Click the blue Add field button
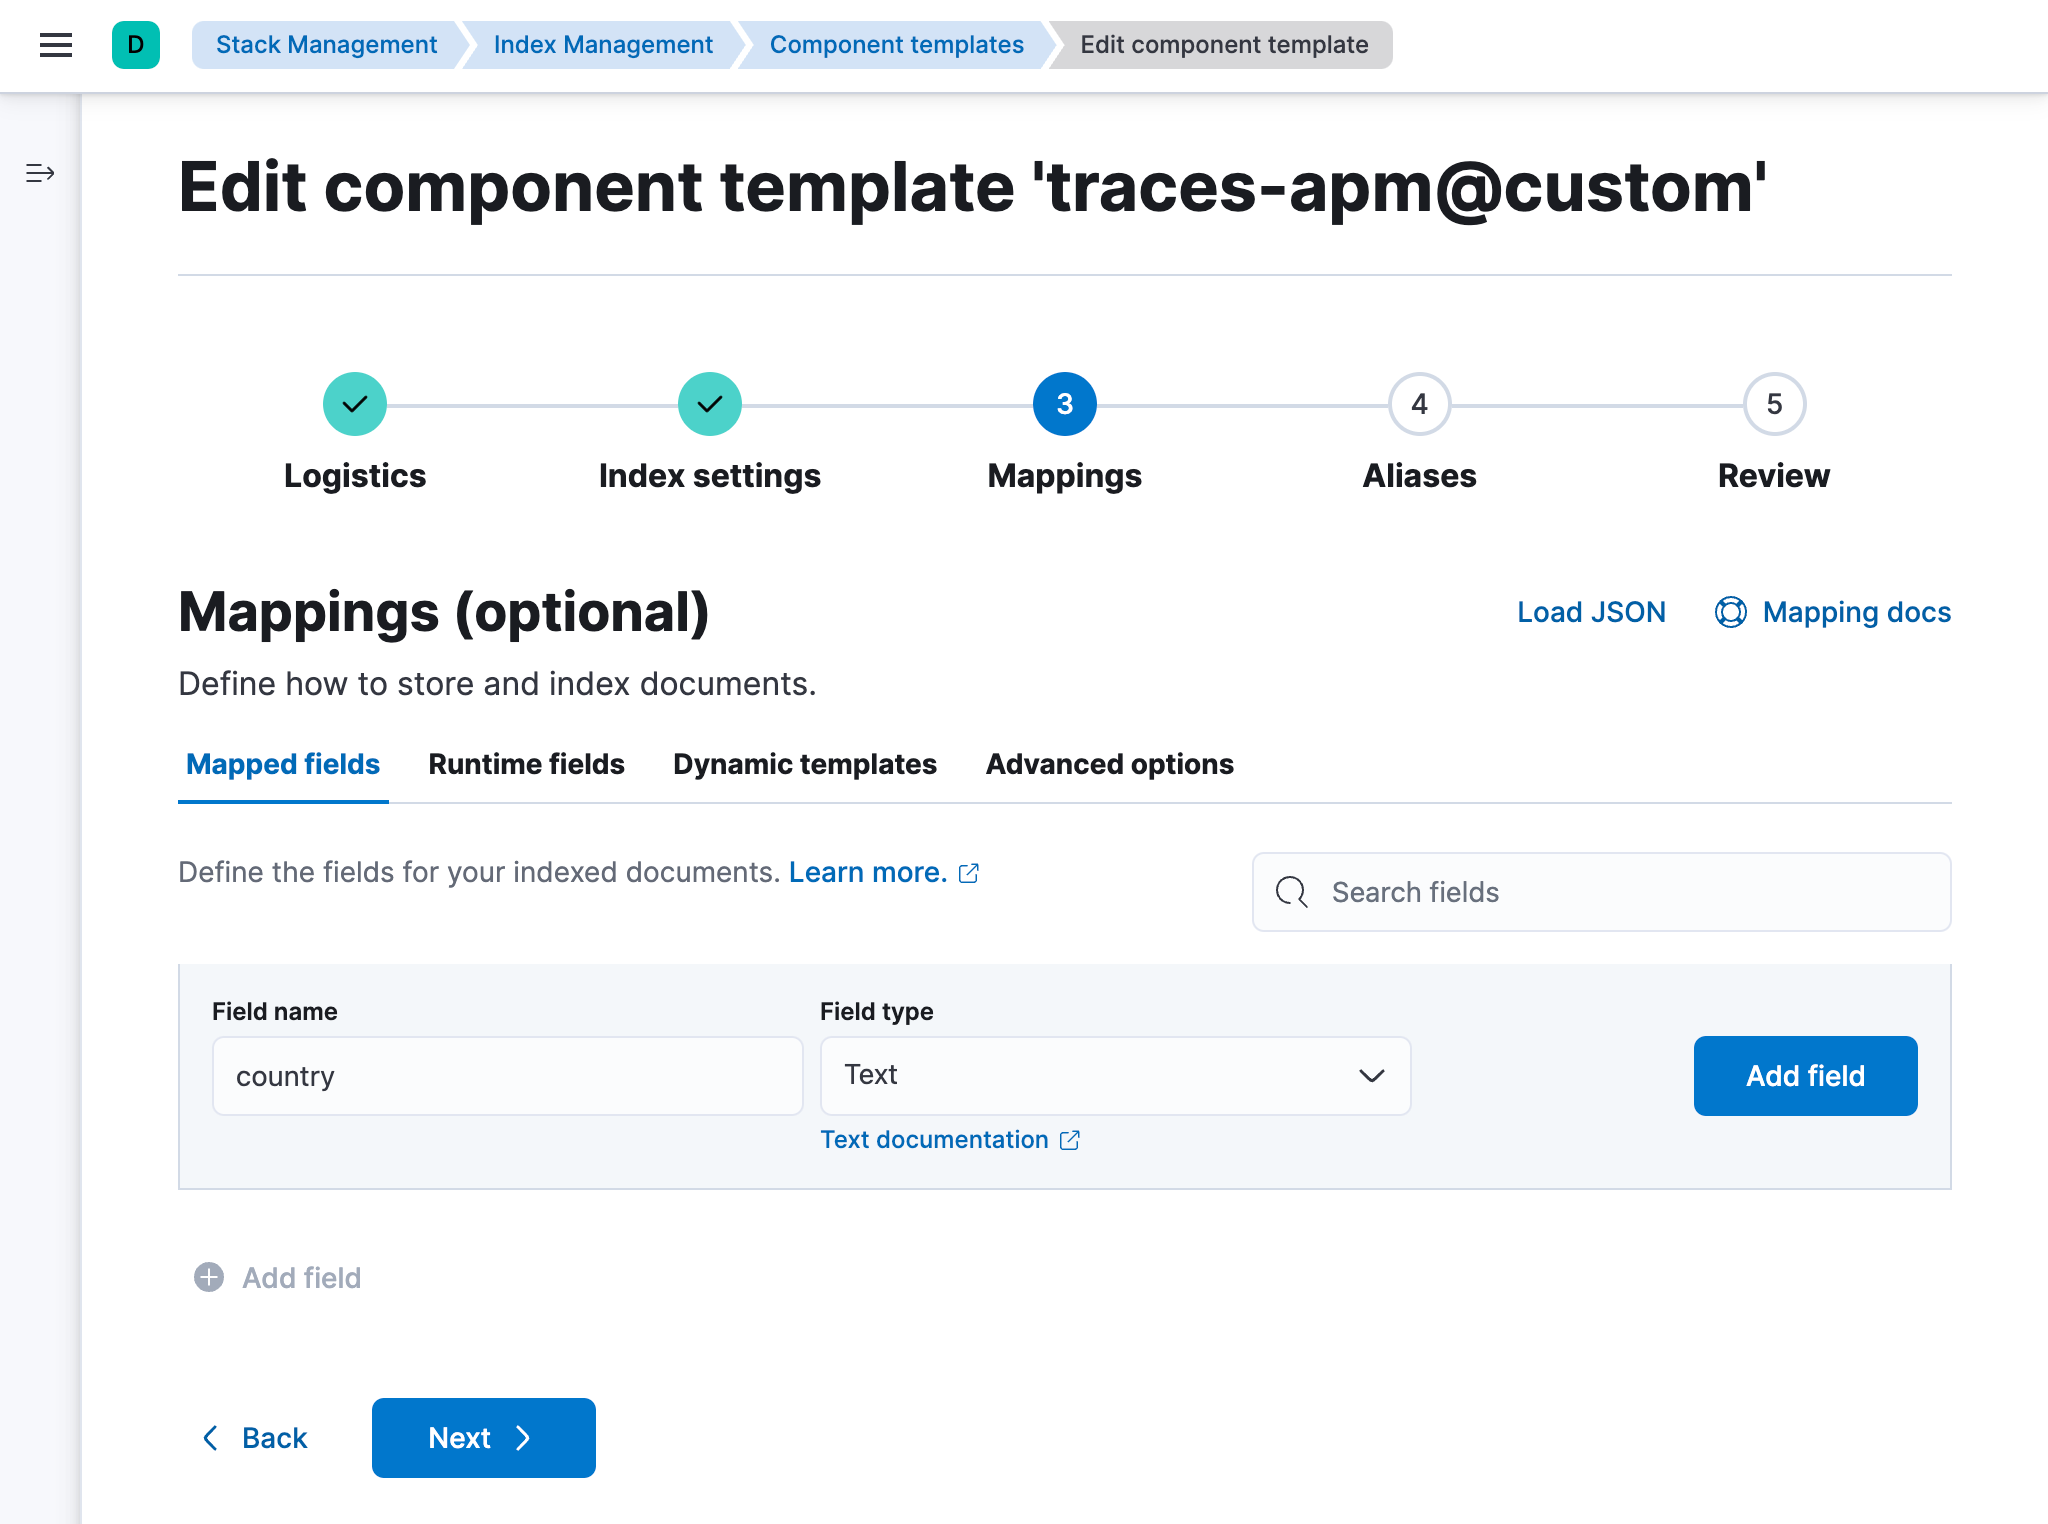The width and height of the screenshot is (2048, 1524). click(1805, 1075)
